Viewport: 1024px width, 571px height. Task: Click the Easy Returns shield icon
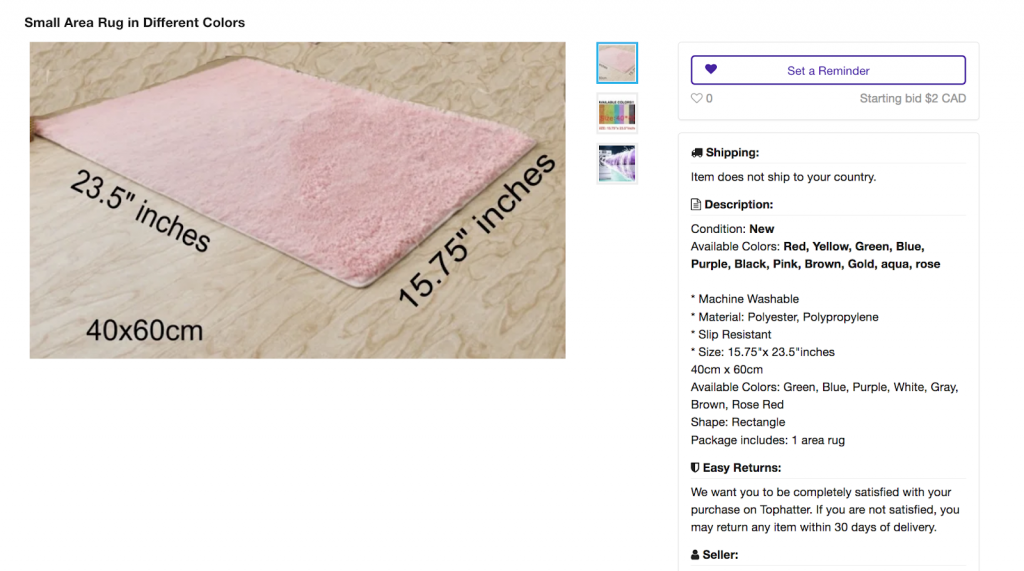coord(695,468)
